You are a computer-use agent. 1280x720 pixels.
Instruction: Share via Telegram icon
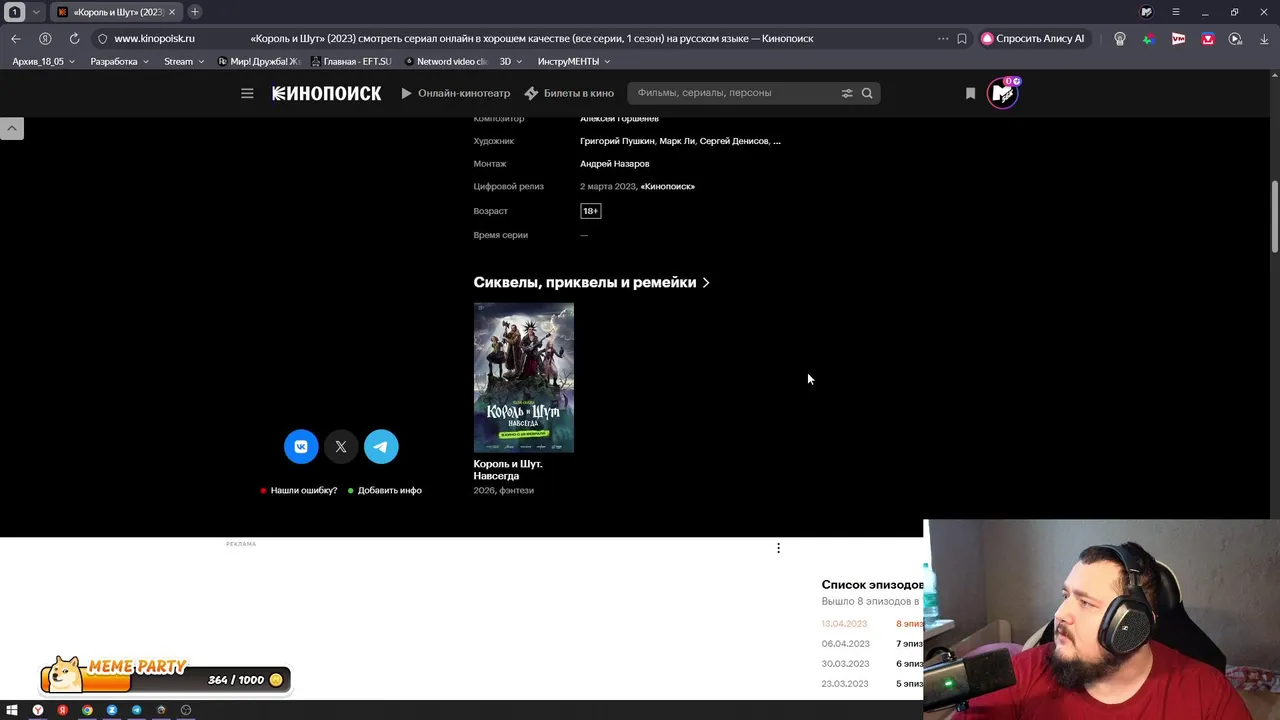[381, 447]
